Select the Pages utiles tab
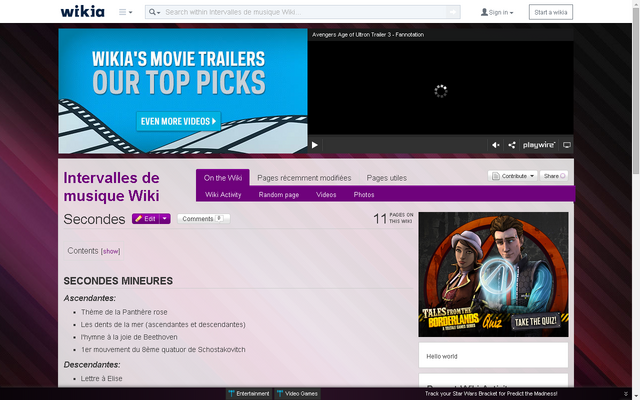640x400 pixels. pos(387,178)
